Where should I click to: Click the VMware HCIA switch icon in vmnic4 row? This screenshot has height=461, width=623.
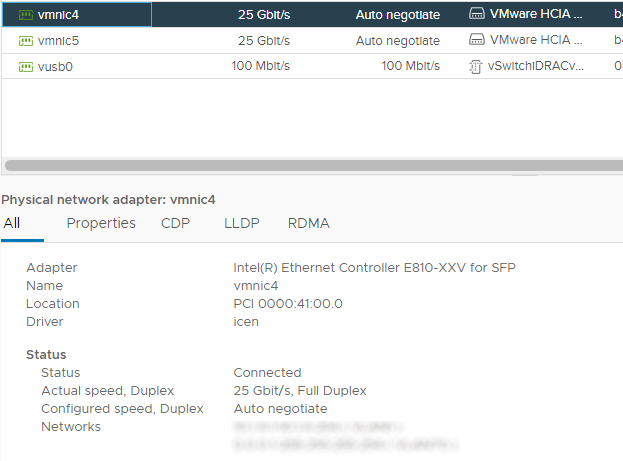point(477,14)
